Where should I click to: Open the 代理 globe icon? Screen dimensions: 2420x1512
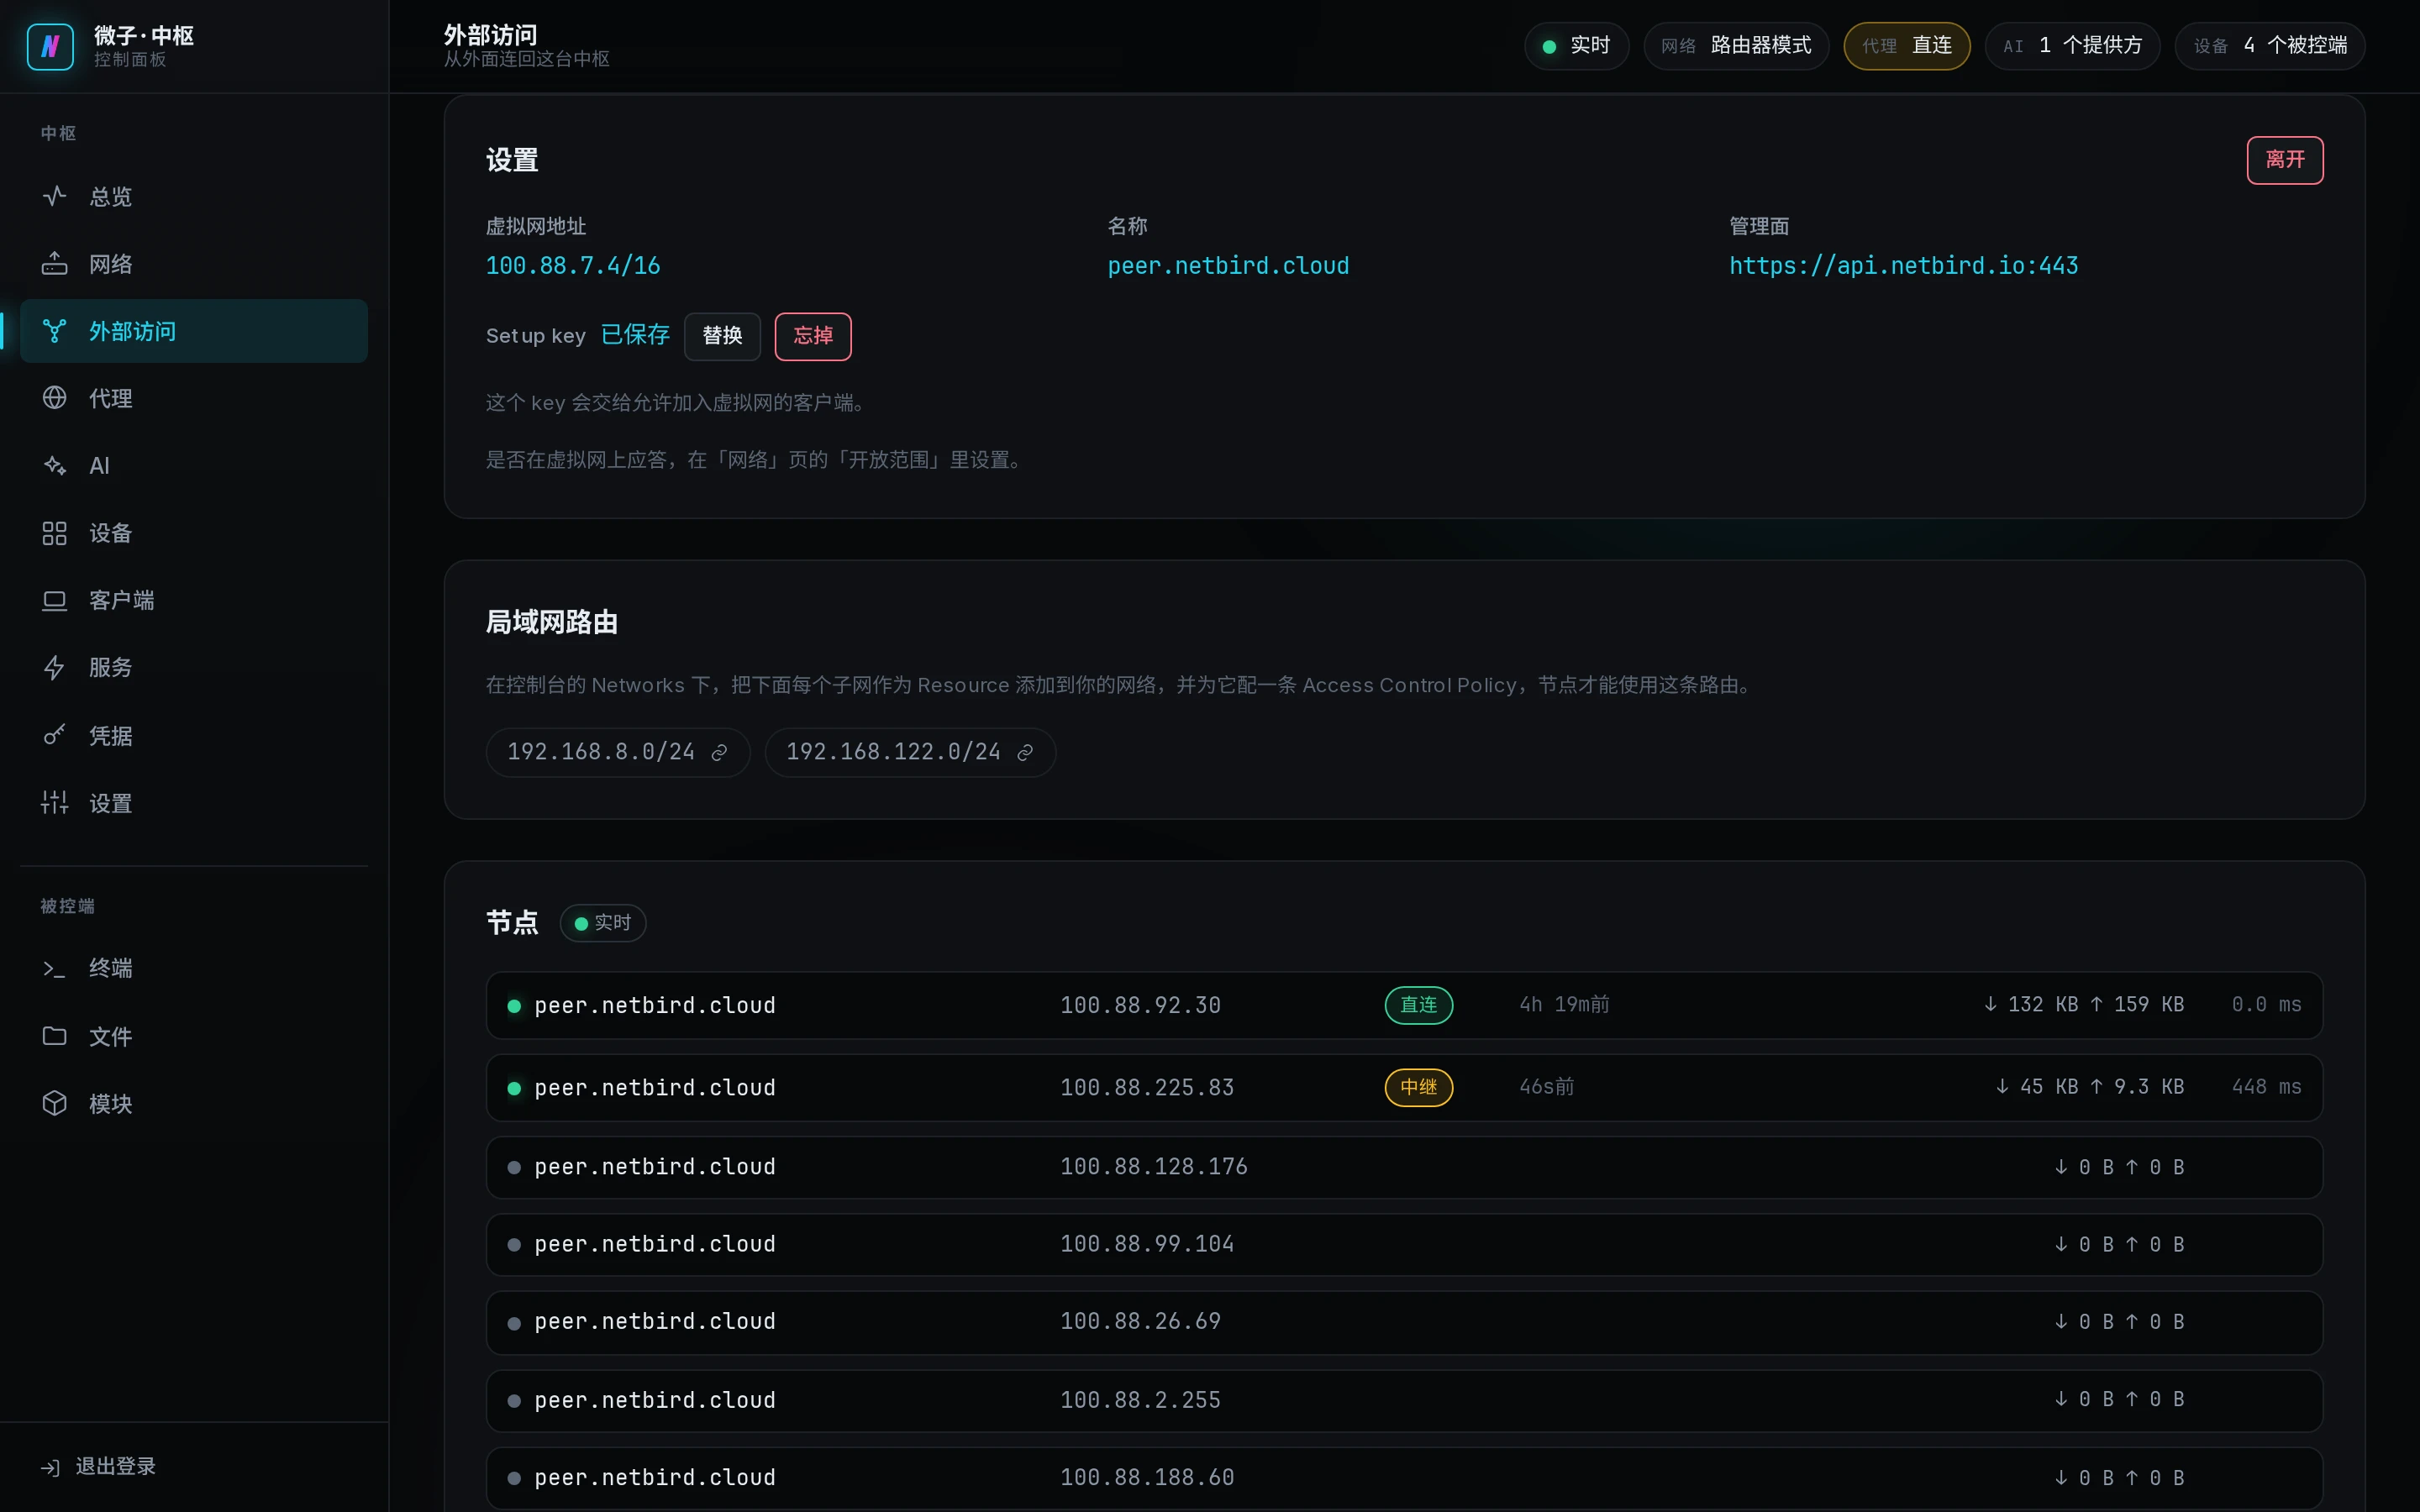point(54,398)
